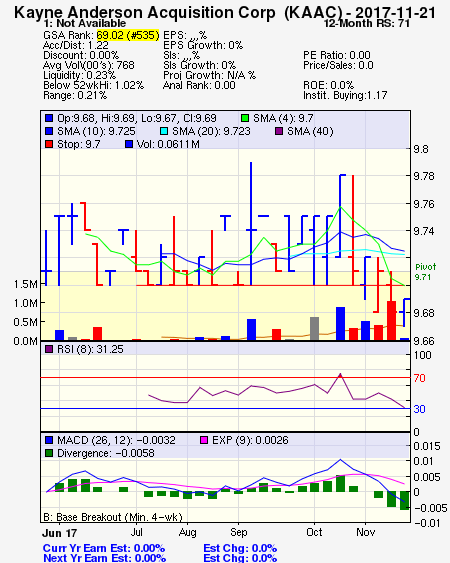Click the green Divergence legend swatch

(49, 453)
